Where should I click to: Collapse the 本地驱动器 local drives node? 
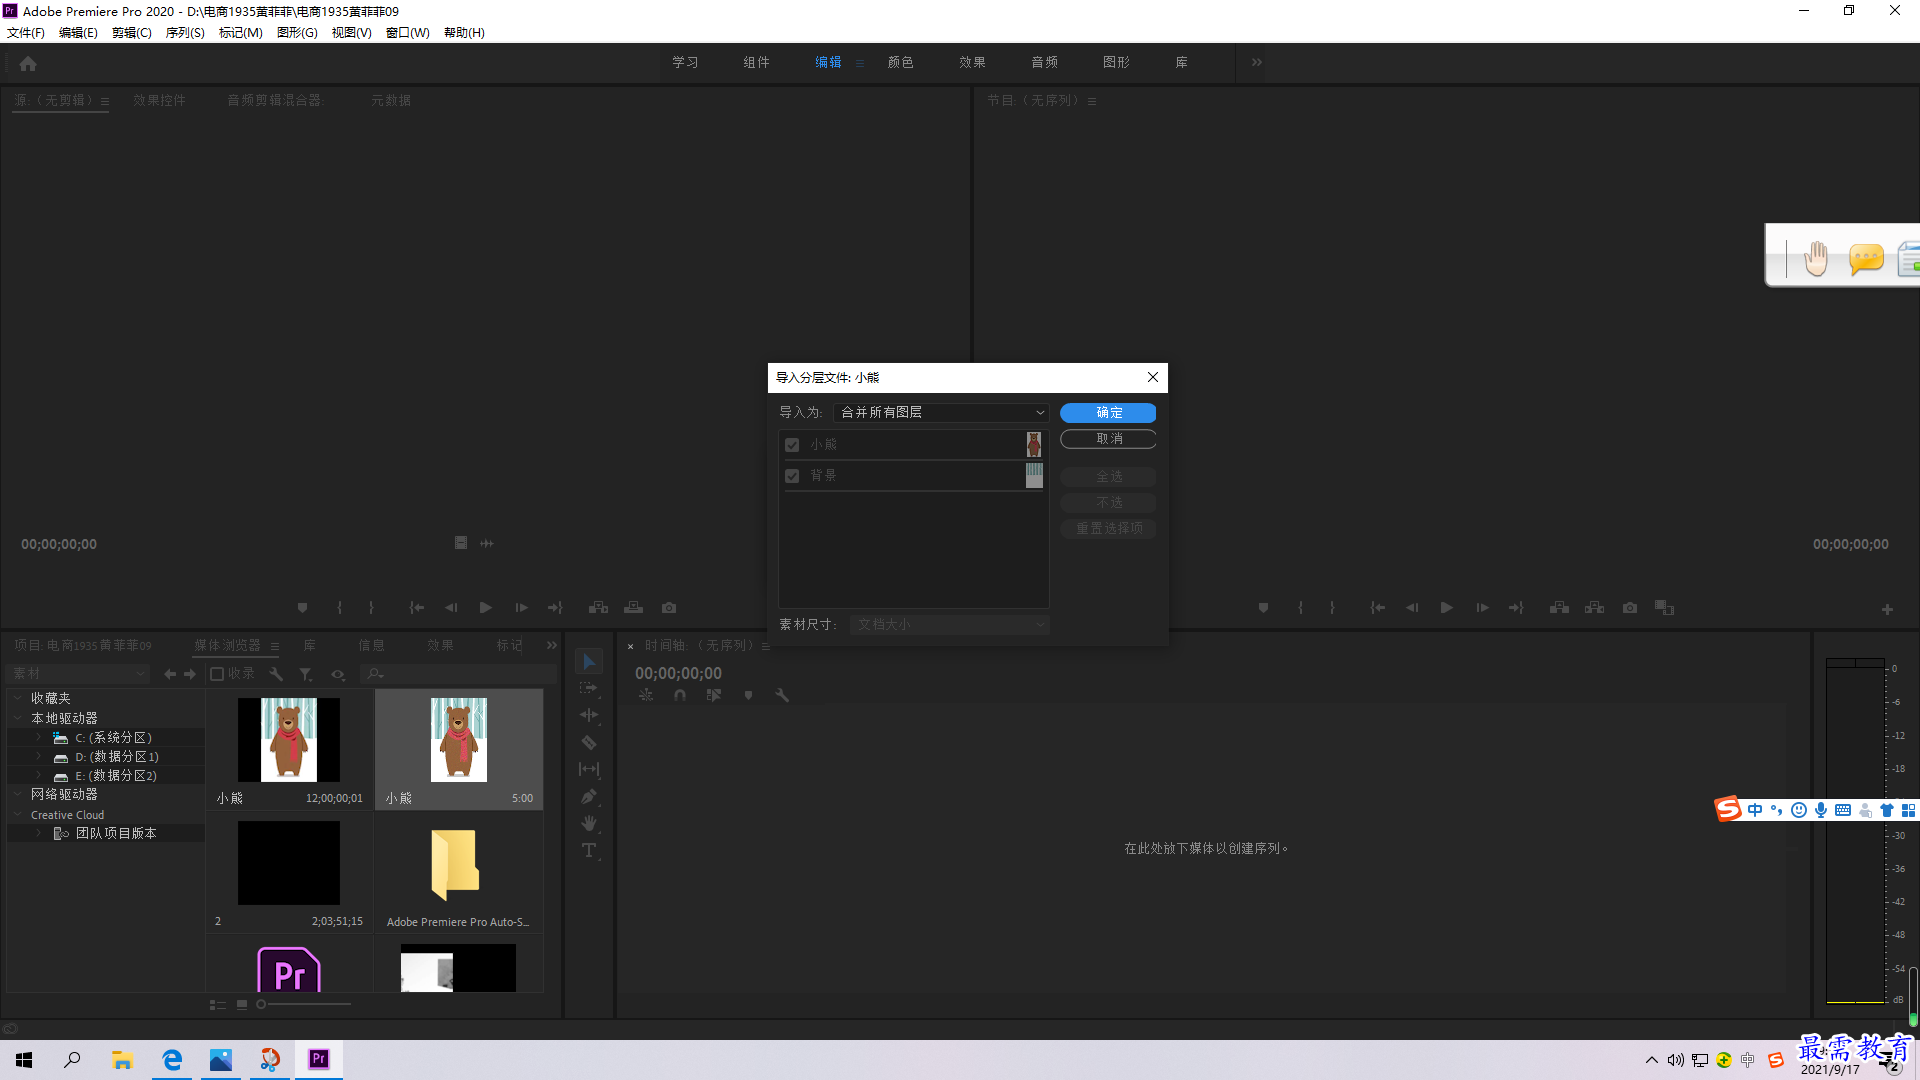[18, 718]
